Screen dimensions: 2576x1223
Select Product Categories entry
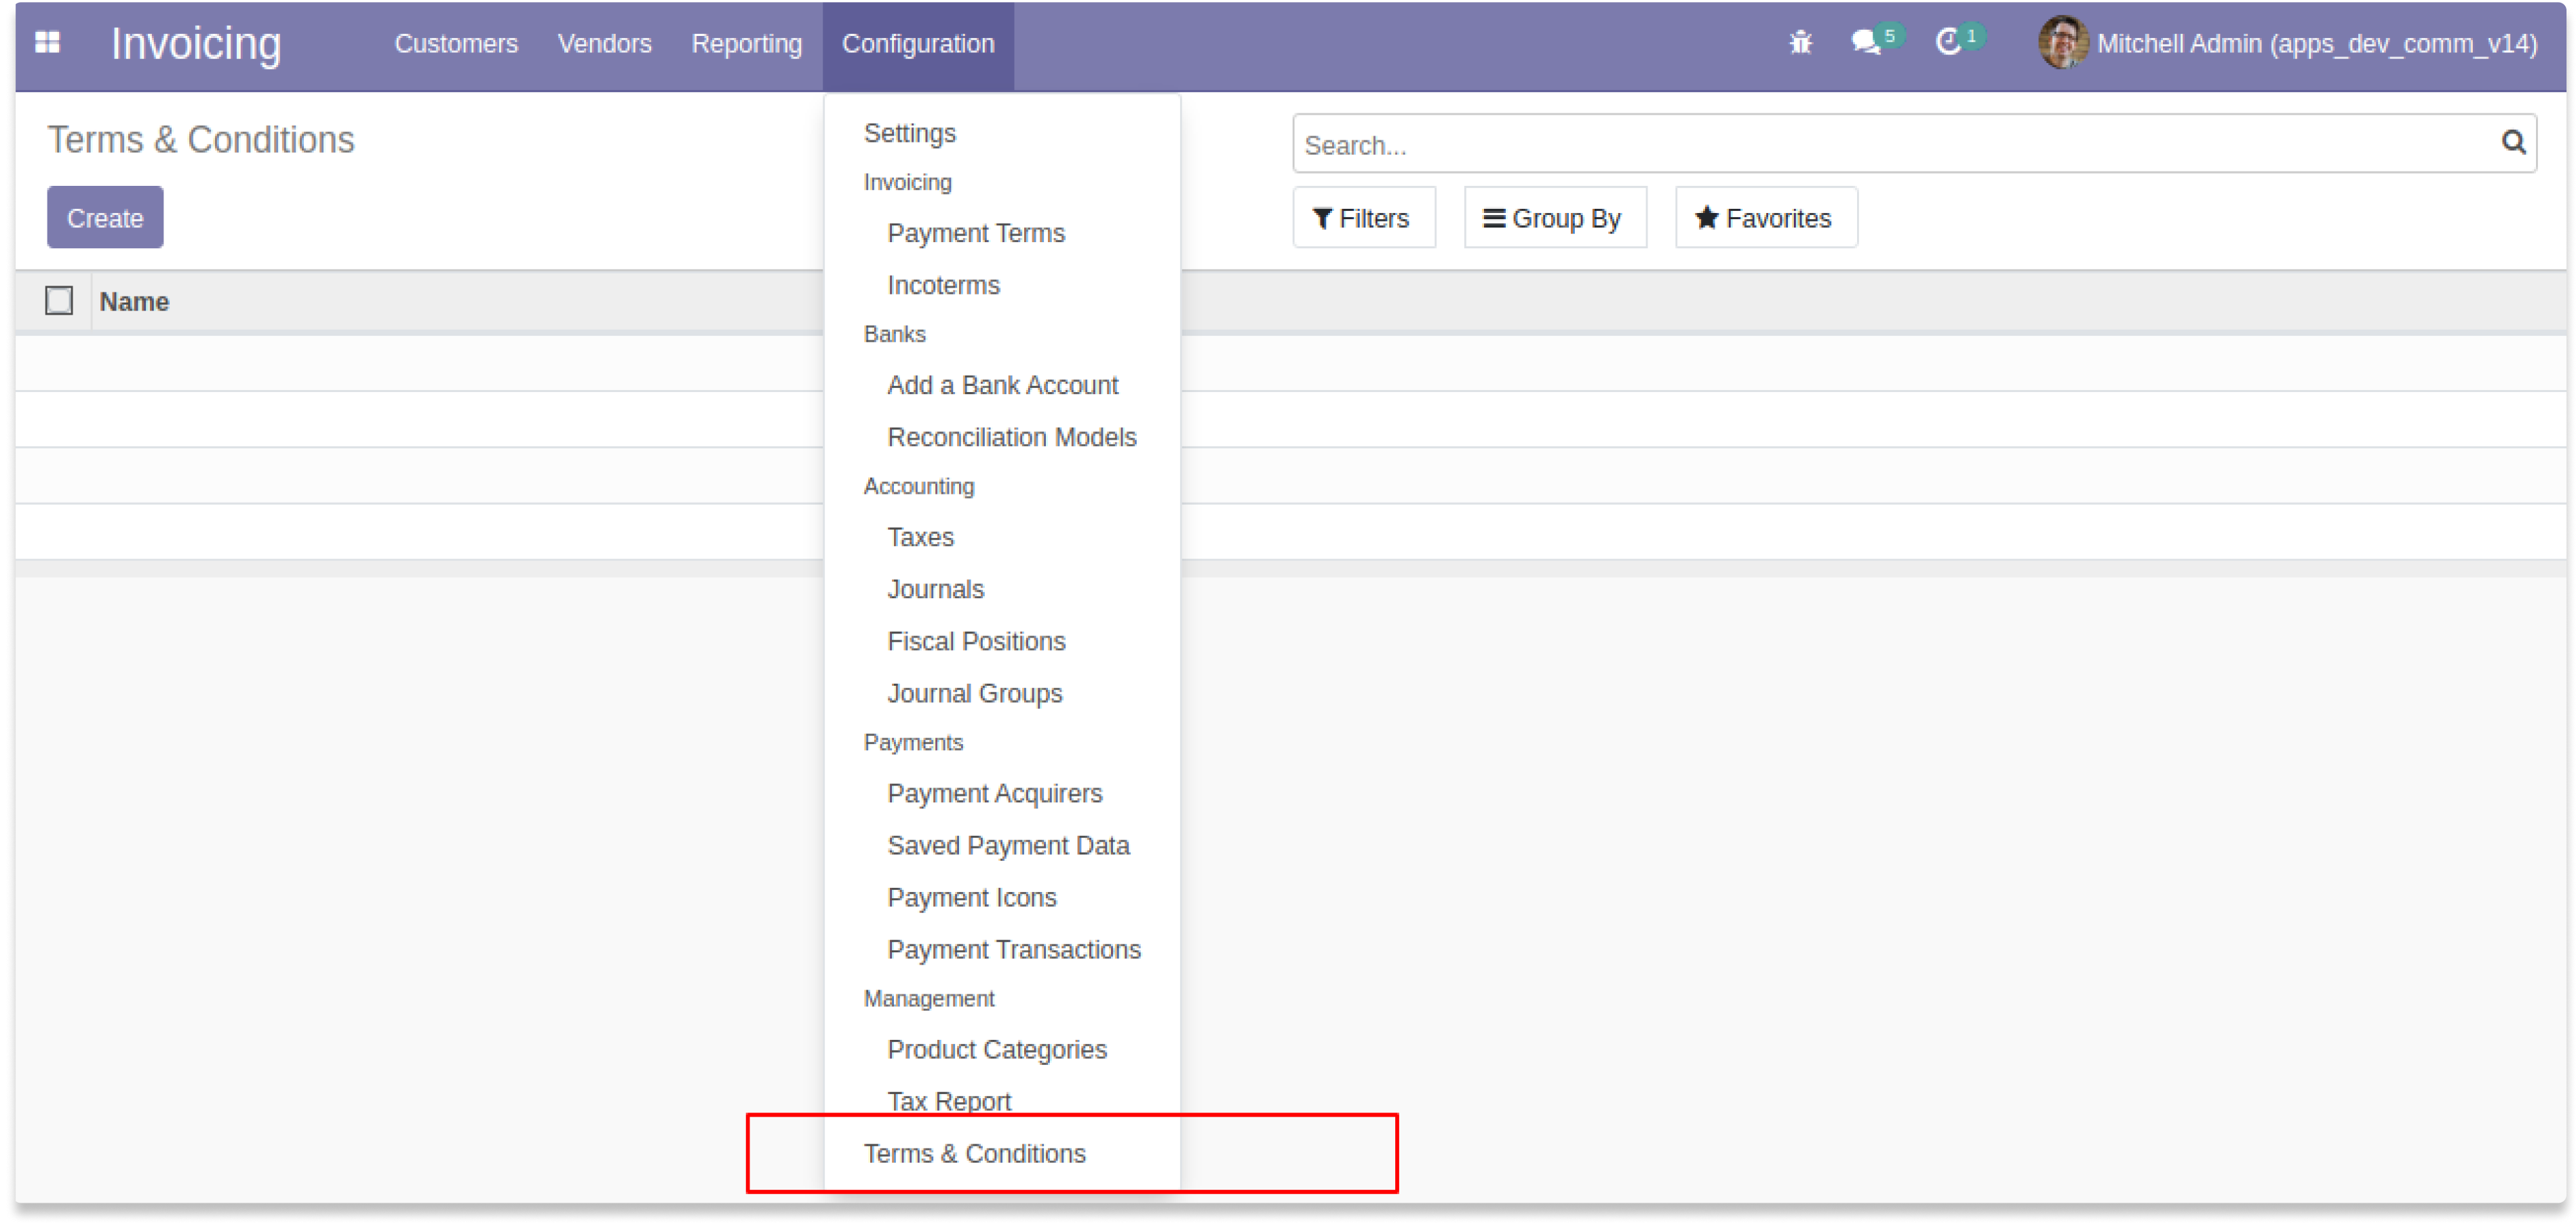pos(996,1049)
